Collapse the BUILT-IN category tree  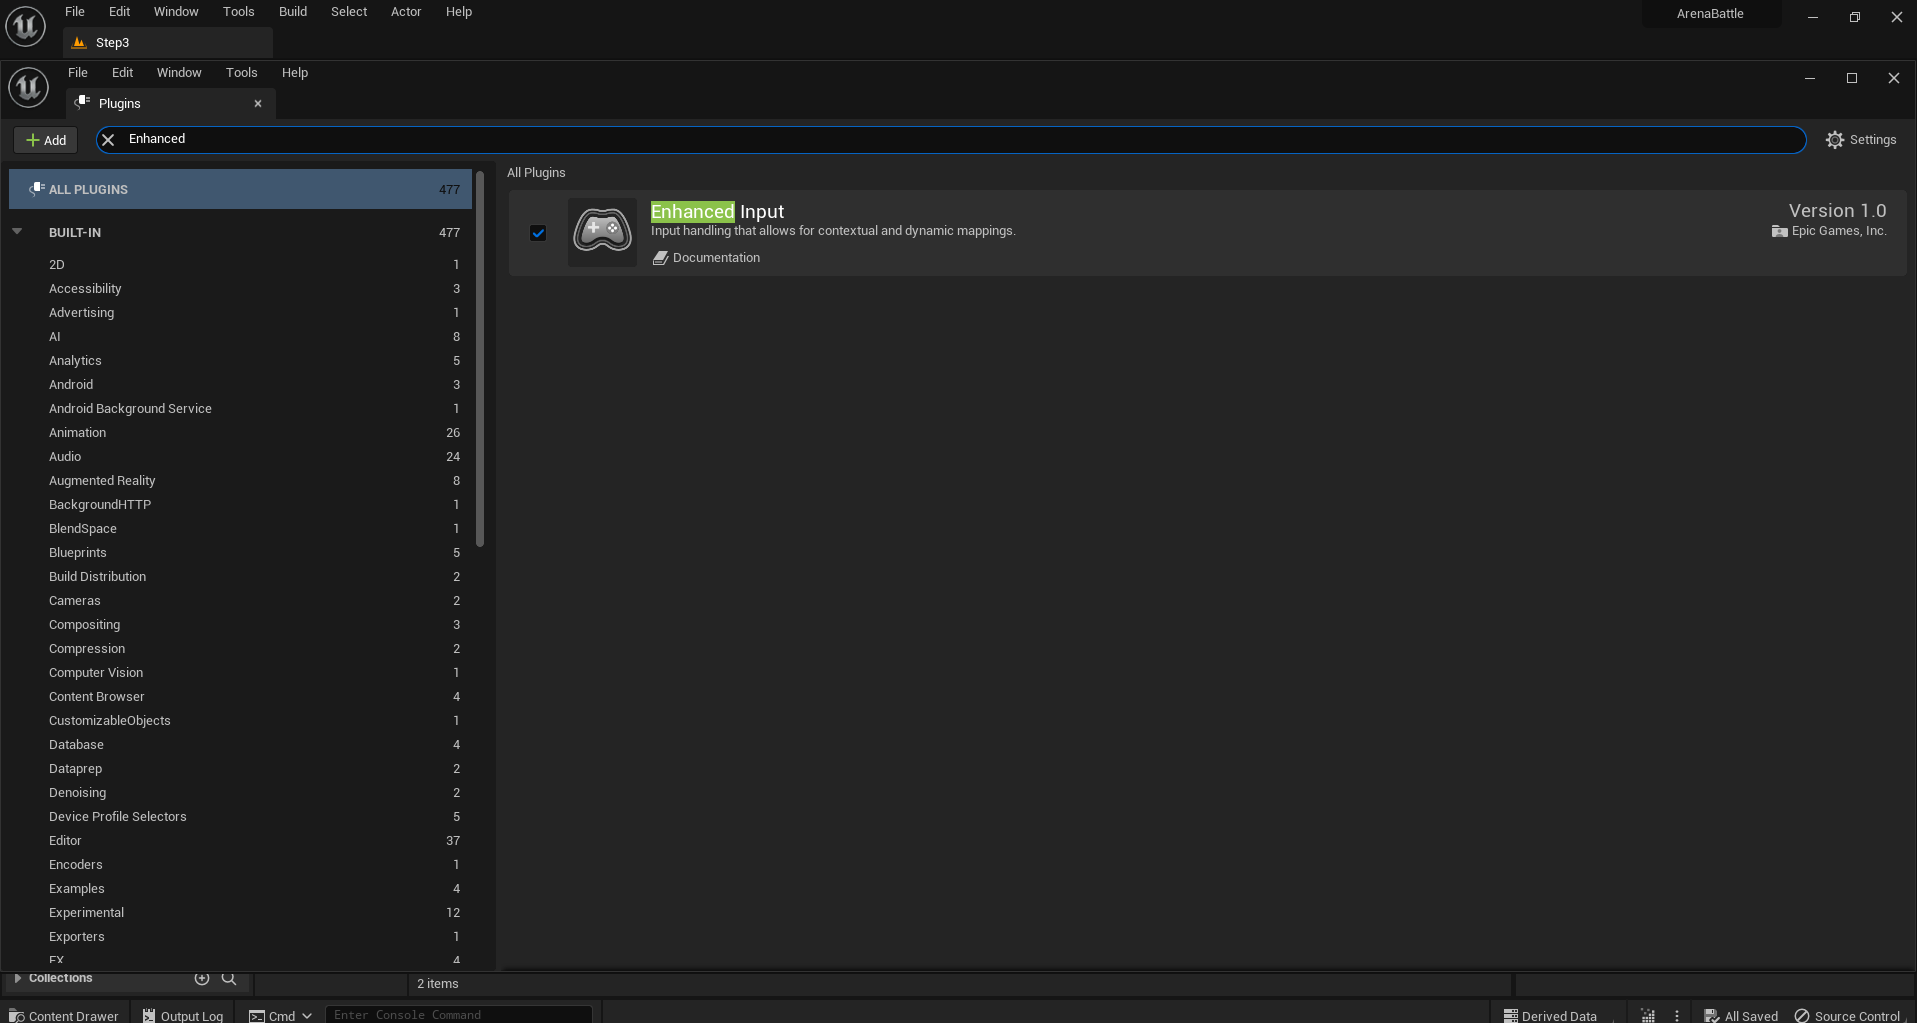tap(17, 232)
